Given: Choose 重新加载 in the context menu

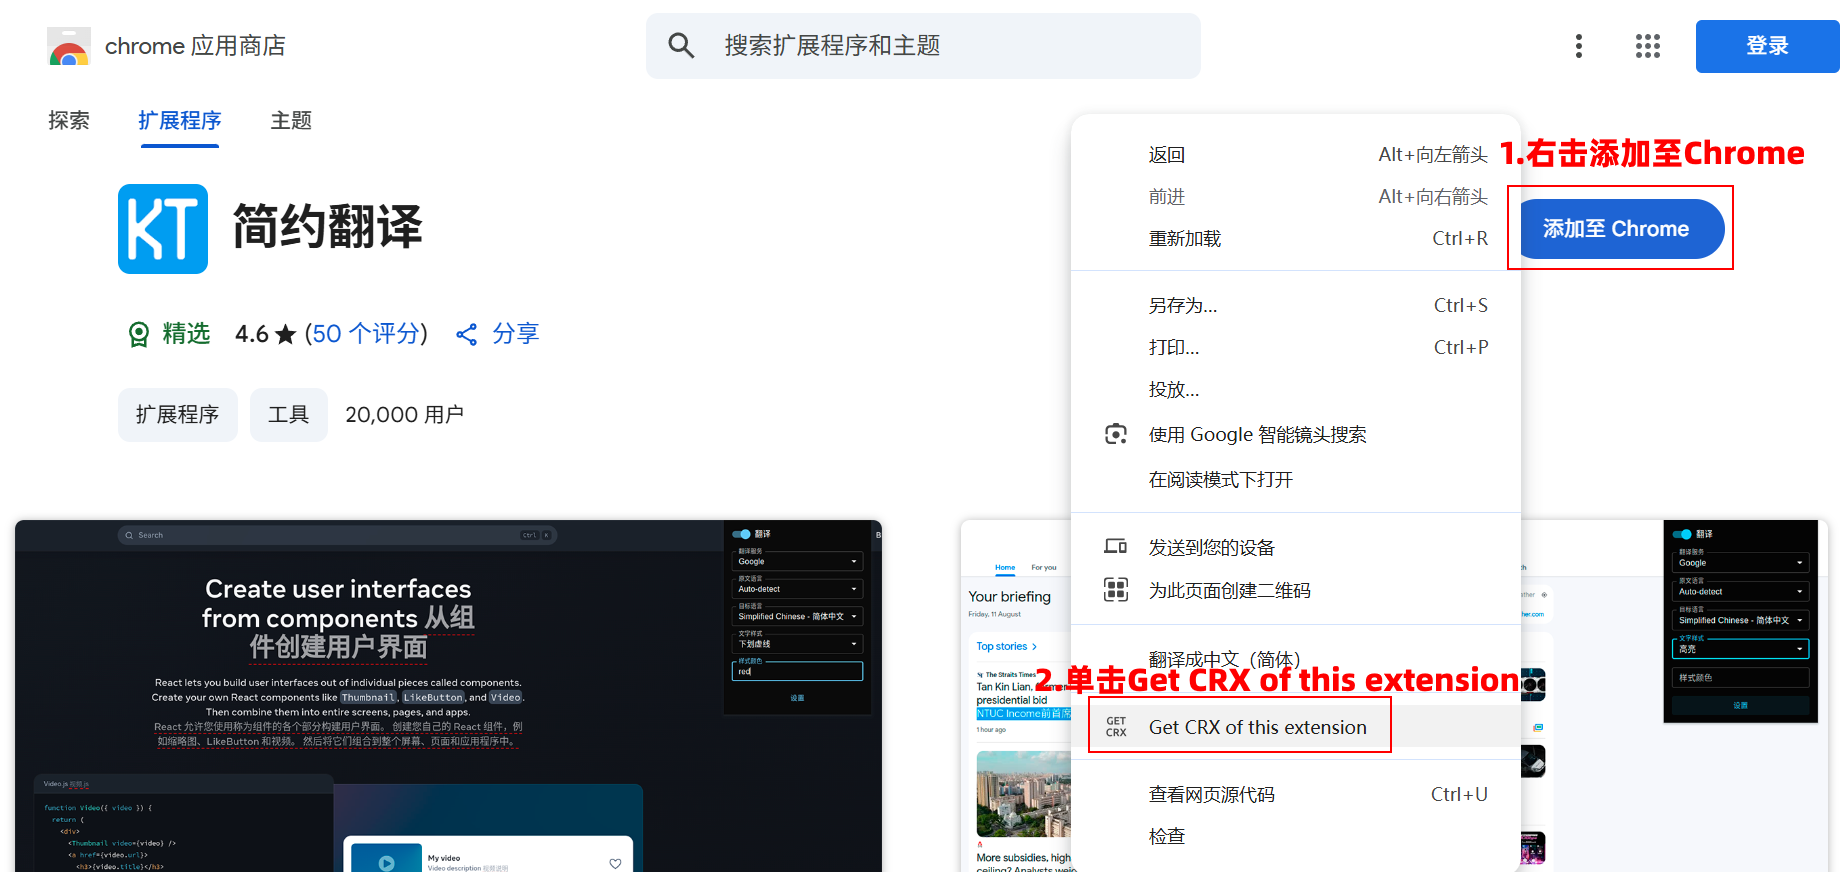Looking at the screenshot, I should tap(1296, 239).
